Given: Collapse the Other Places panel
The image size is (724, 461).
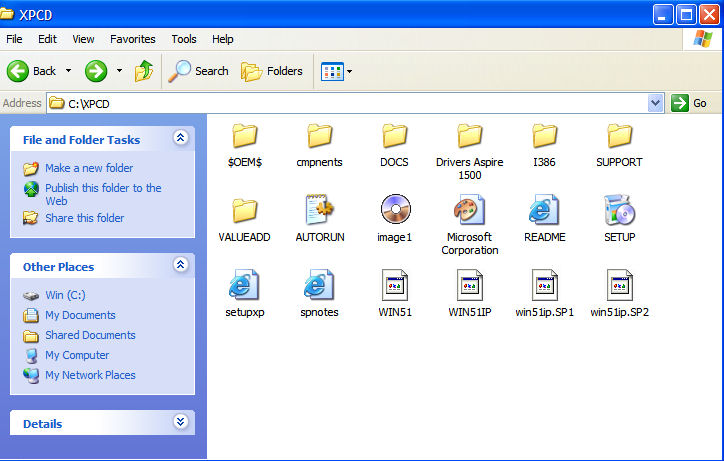Looking at the screenshot, I should (x=180, y=264).
